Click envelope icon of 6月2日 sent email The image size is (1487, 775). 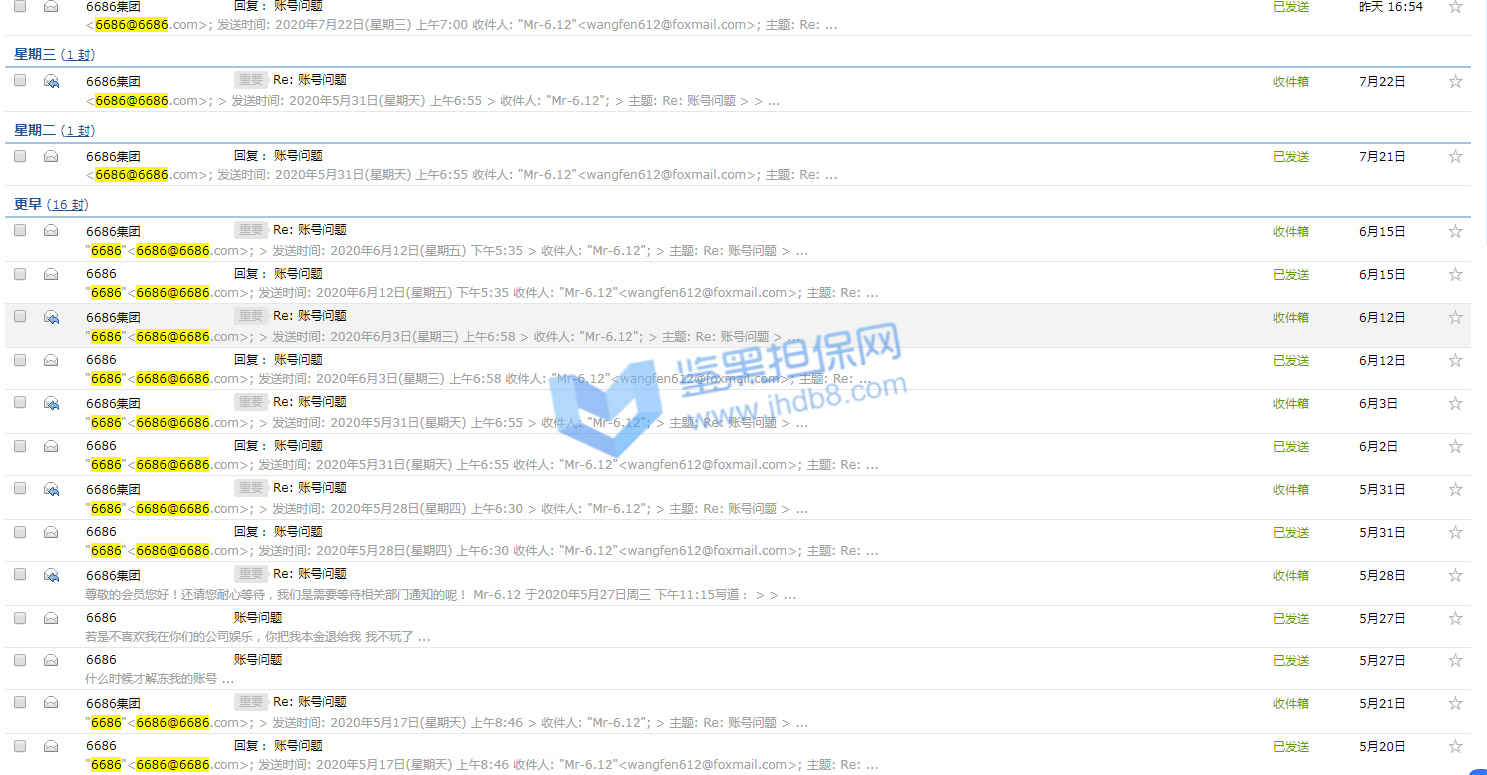pyautogui.click(x=51, y=446)
